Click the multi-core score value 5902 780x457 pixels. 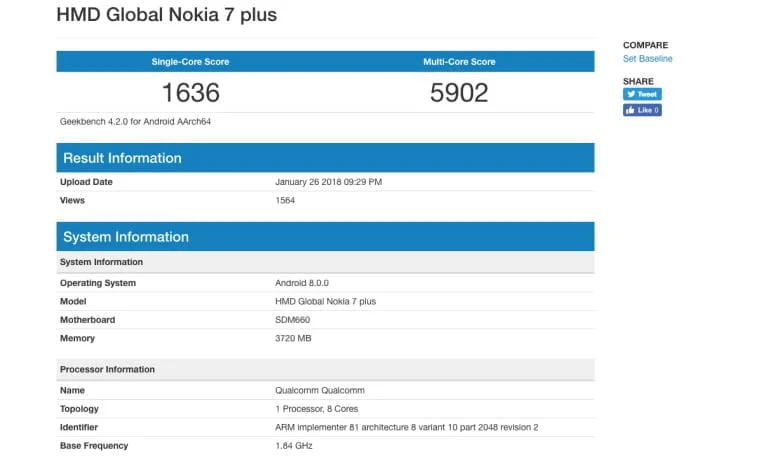click(459, 93)
